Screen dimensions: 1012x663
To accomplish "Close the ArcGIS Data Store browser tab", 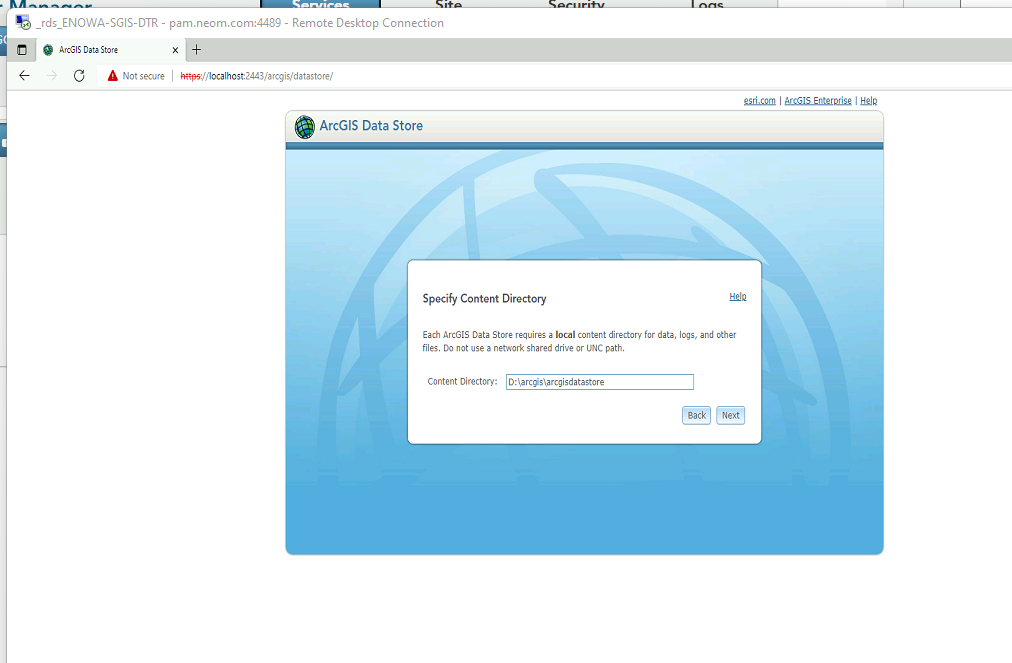I will [176, 50].
